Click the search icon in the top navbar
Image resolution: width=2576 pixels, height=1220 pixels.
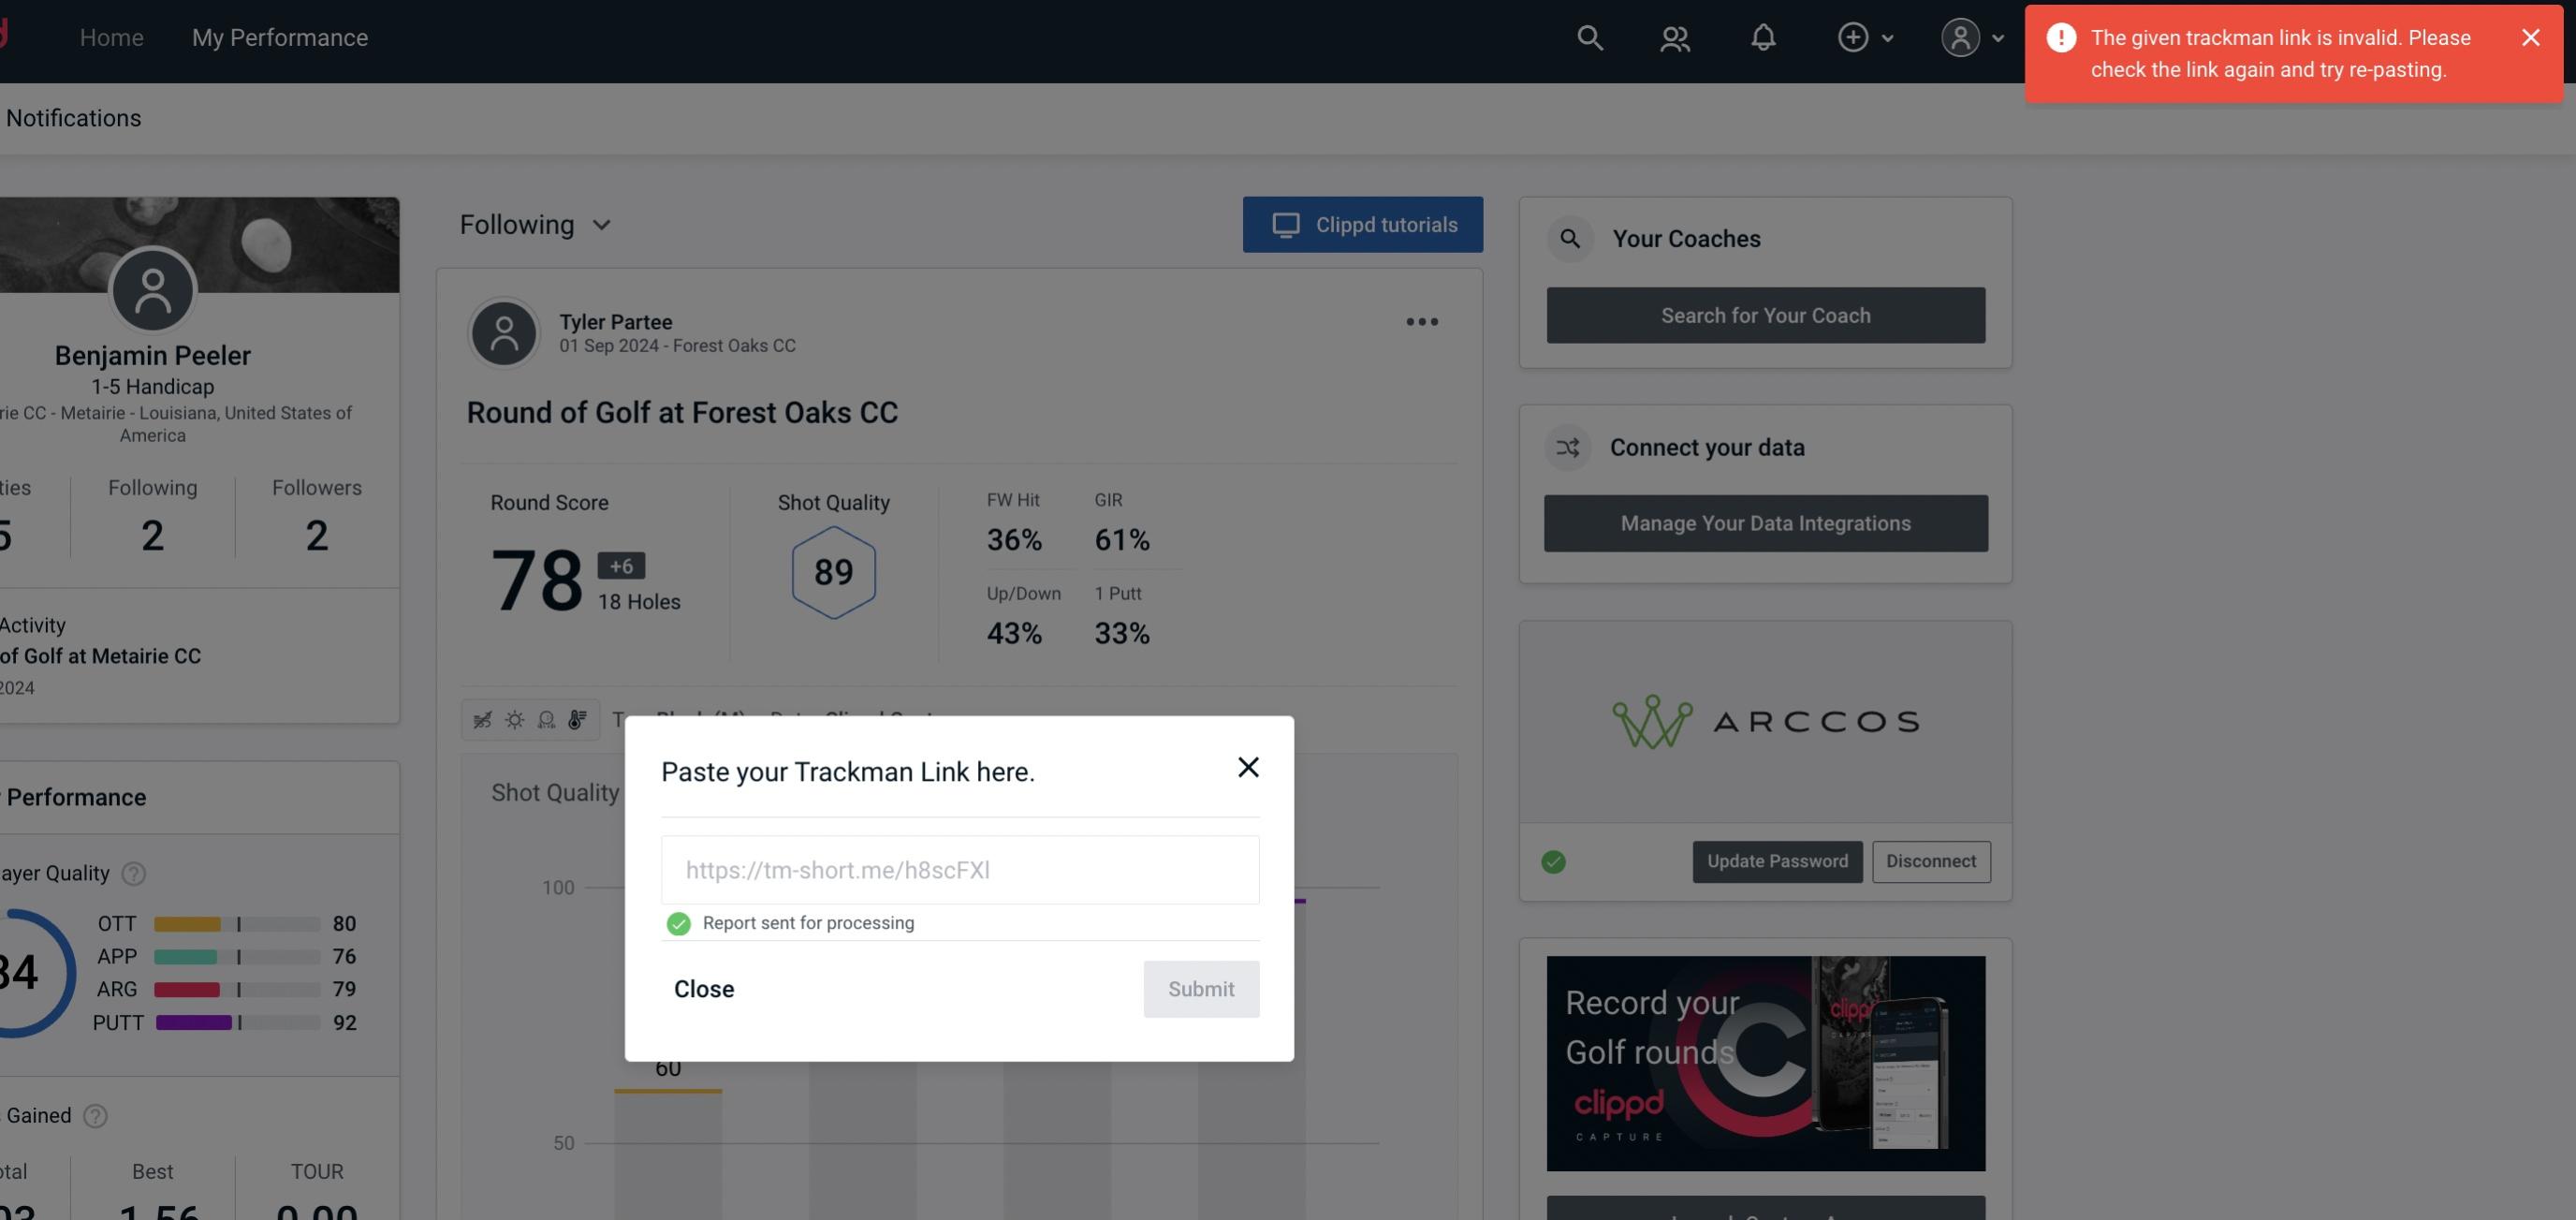(1586, 37)
